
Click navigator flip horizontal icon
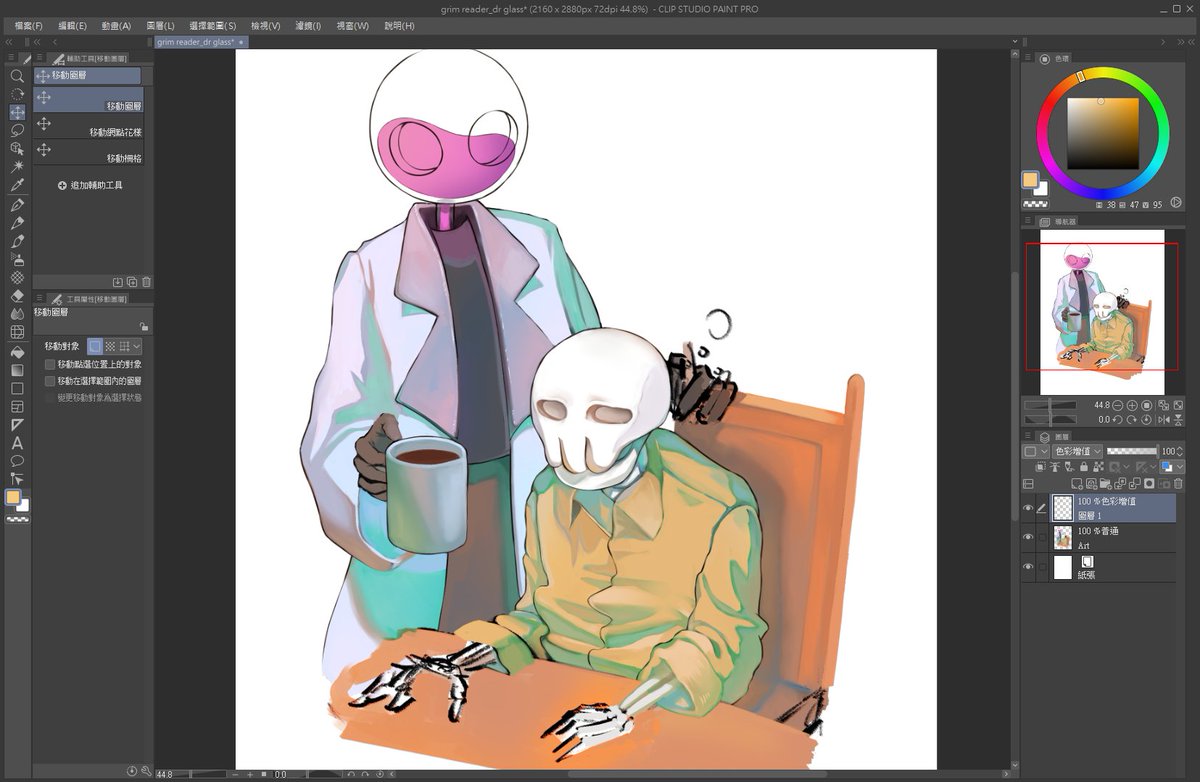(1163, 420)
